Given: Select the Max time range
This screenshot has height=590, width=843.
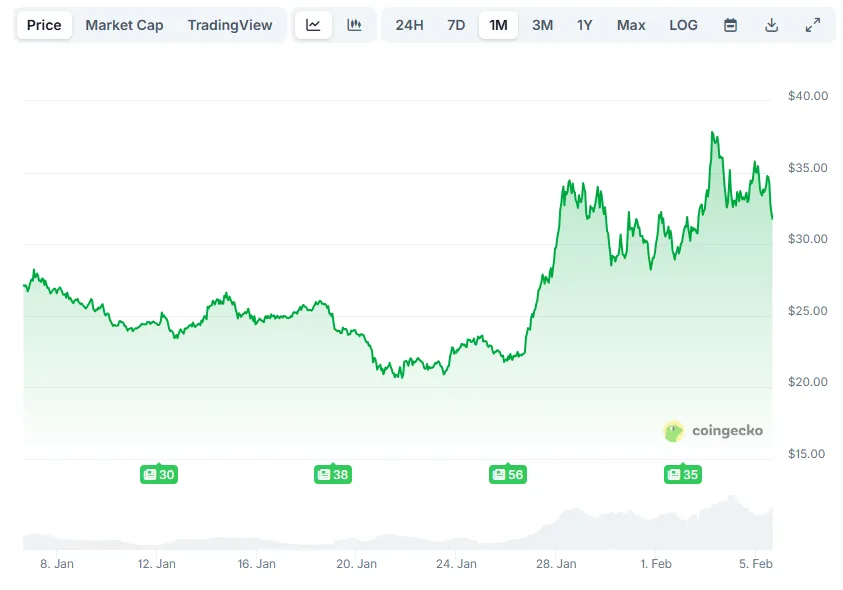Looking at the screenshot, I should 630,25.
